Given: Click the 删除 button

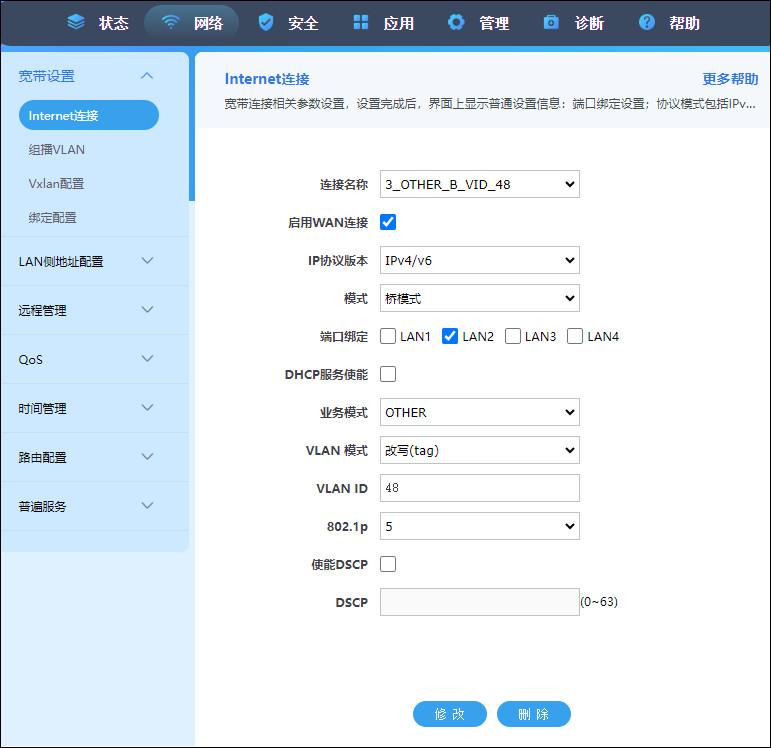Looking at the screenshot, I should click(534, 714).
